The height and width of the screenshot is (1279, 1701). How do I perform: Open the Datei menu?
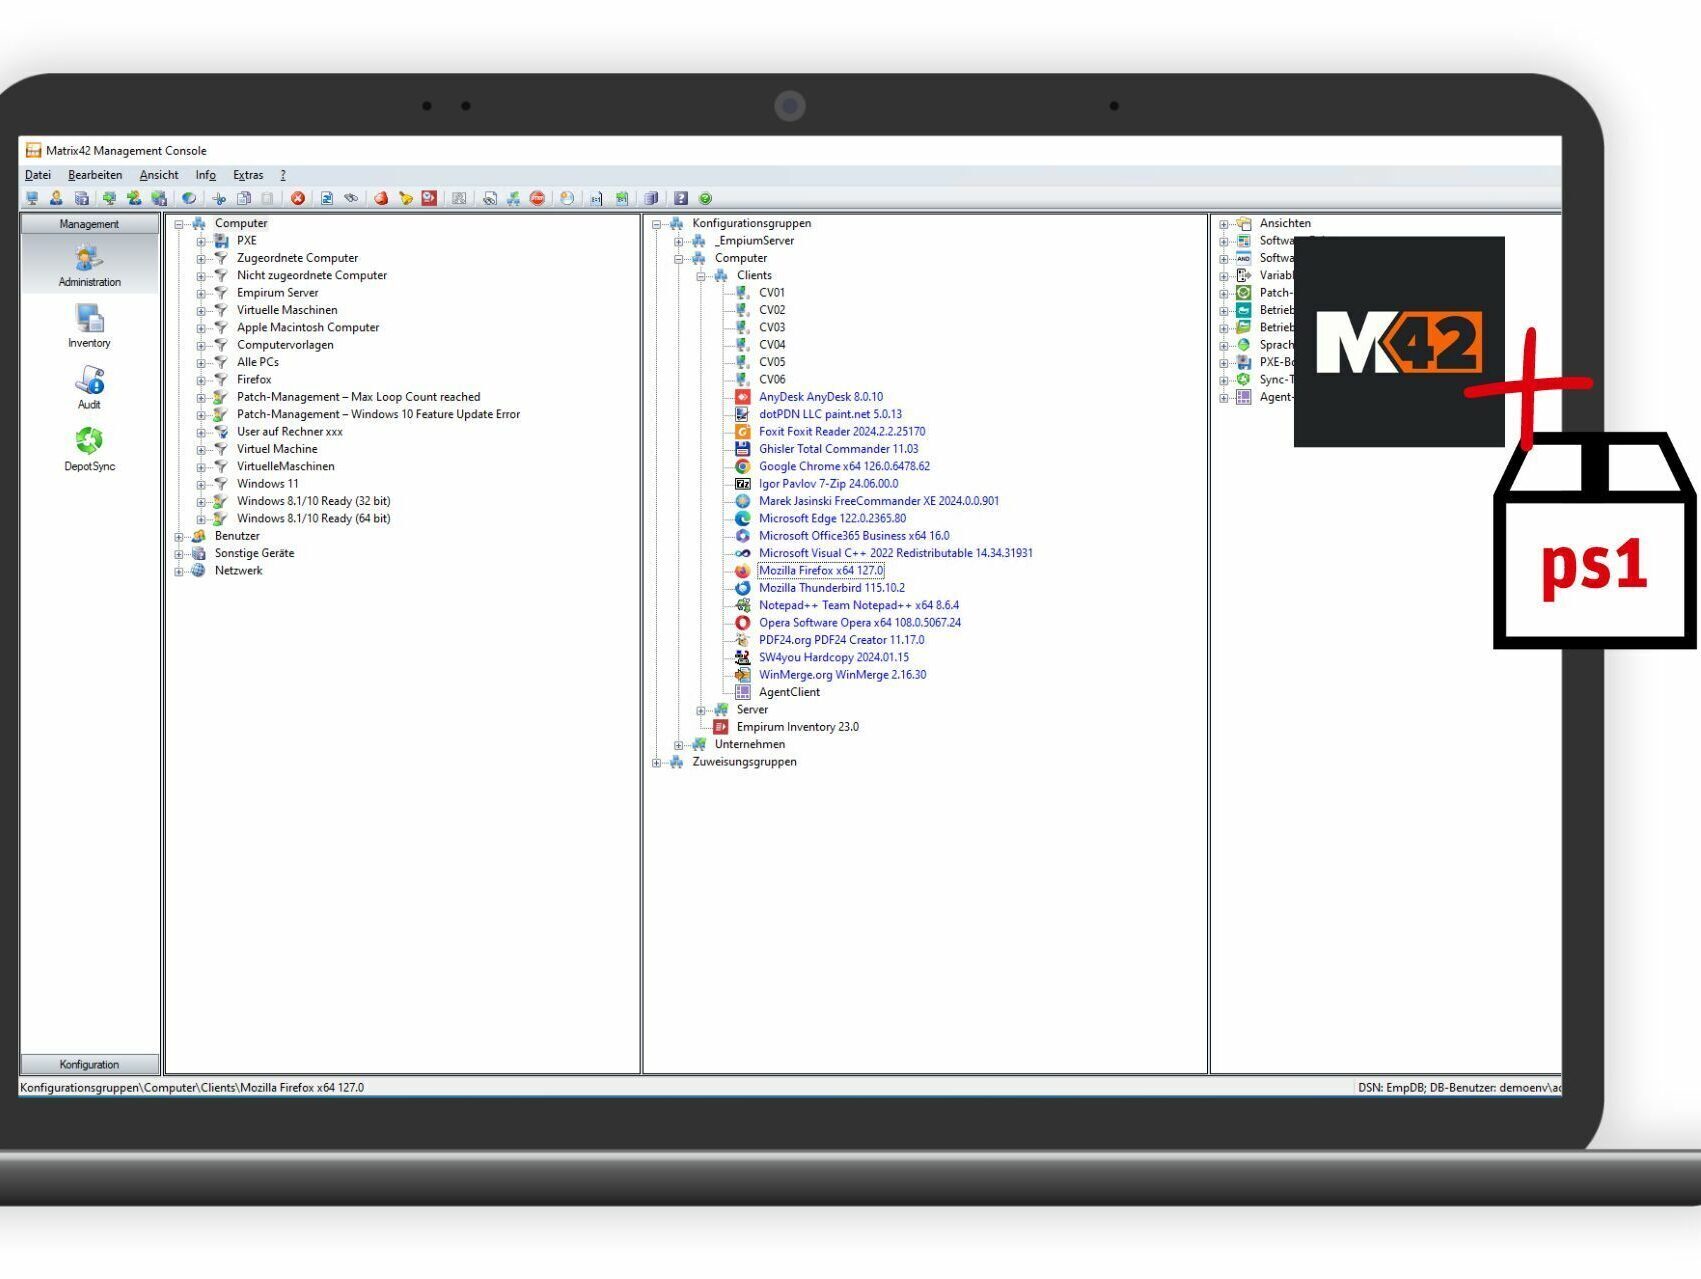point(38,175)
